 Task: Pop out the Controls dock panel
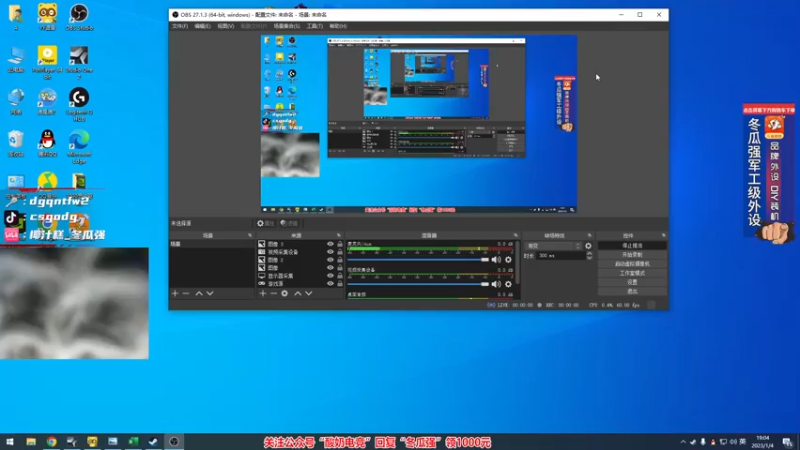click(x=663, y=235)
